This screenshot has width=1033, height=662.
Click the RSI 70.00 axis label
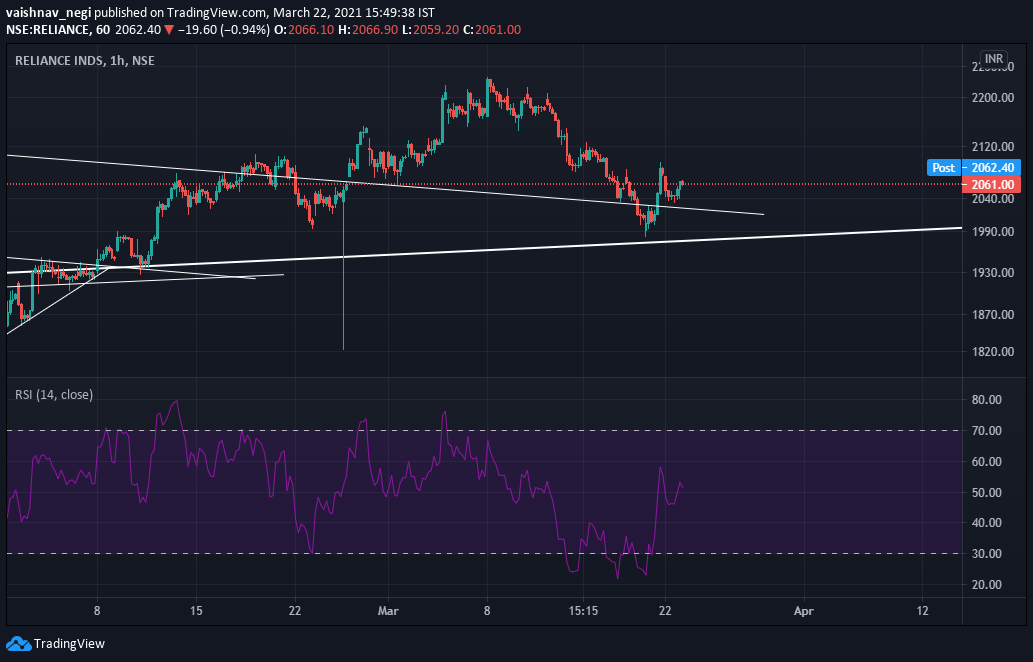[x=986, y=430]
